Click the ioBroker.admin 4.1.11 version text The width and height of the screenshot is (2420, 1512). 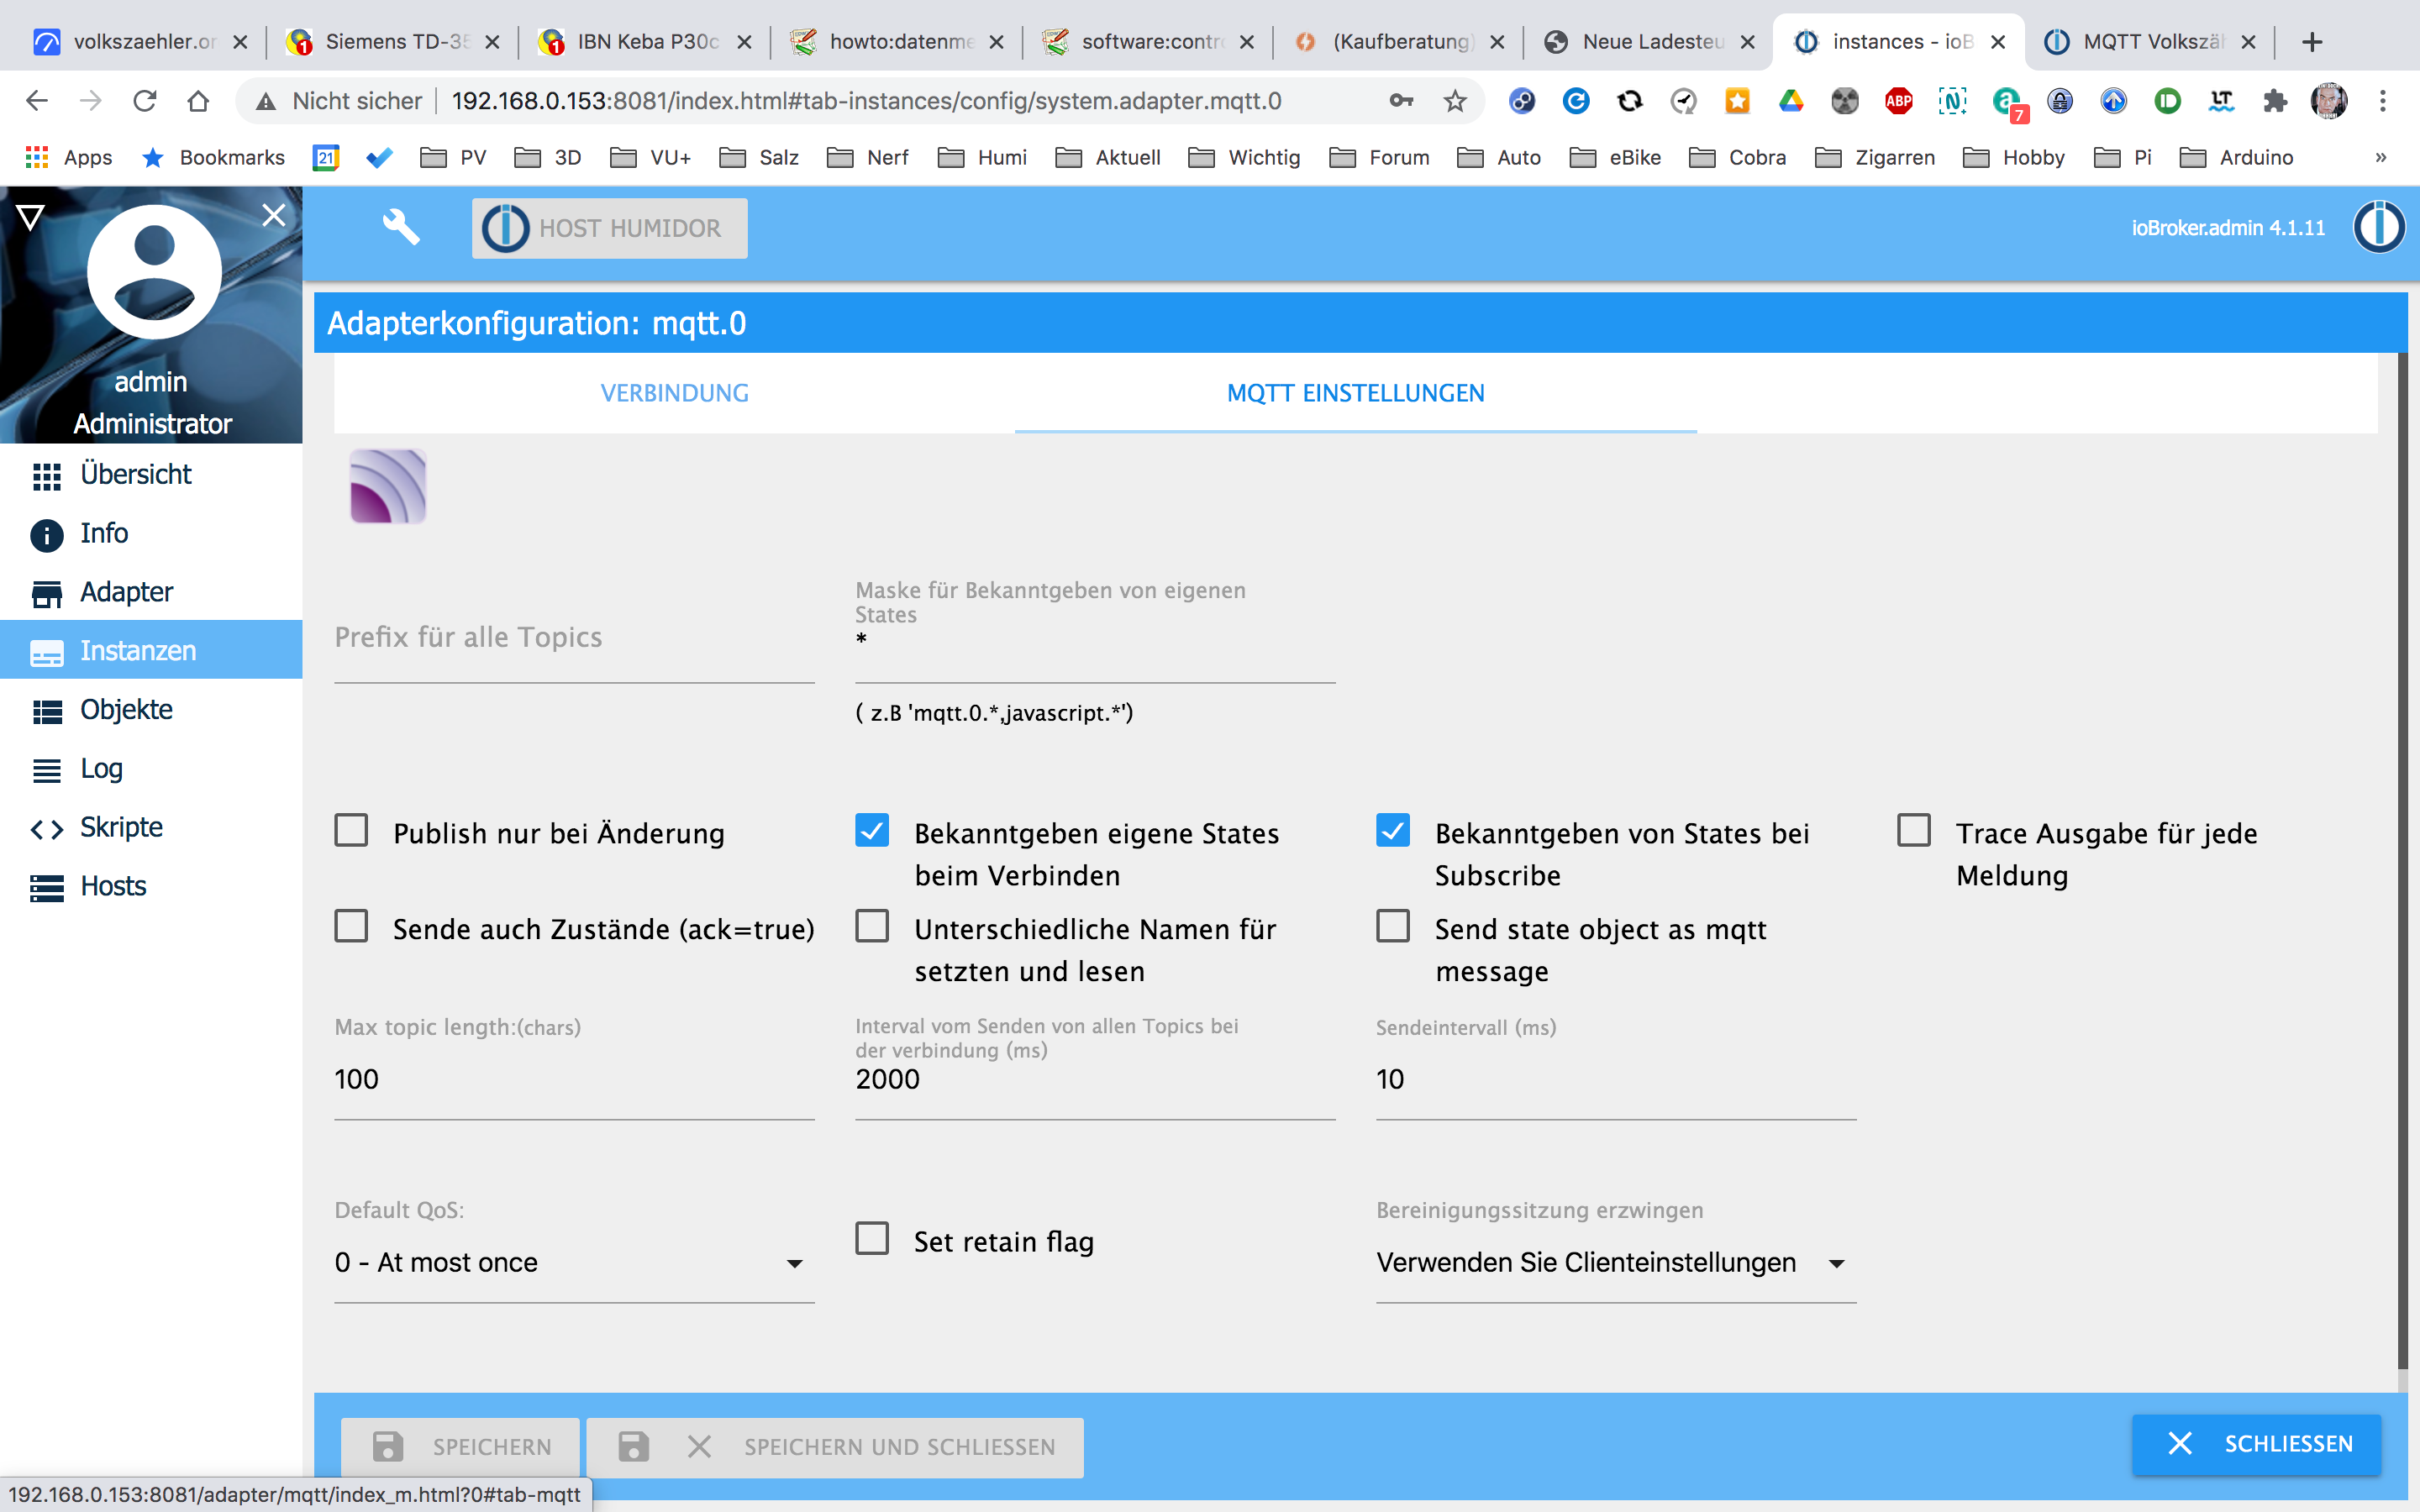click(2227, 228)
